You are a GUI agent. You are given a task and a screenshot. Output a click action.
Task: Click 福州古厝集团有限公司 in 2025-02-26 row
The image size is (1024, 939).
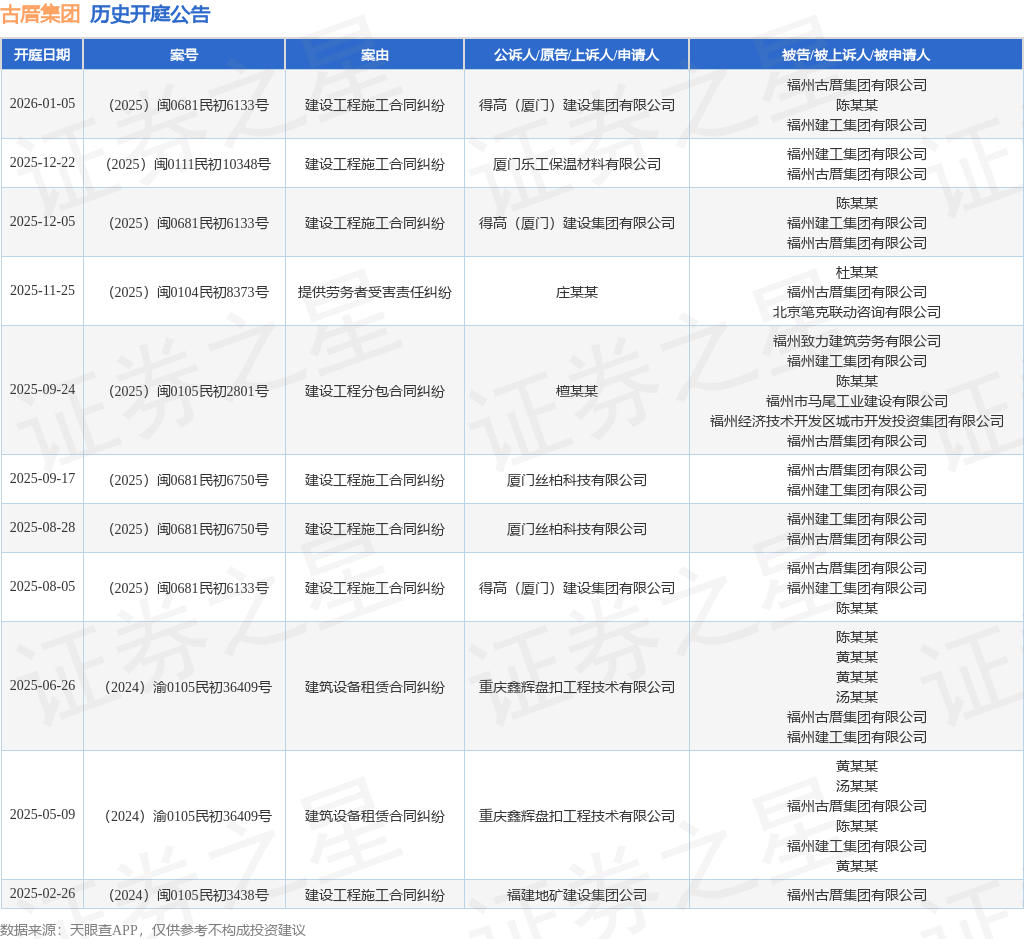(x=857, y=895)
